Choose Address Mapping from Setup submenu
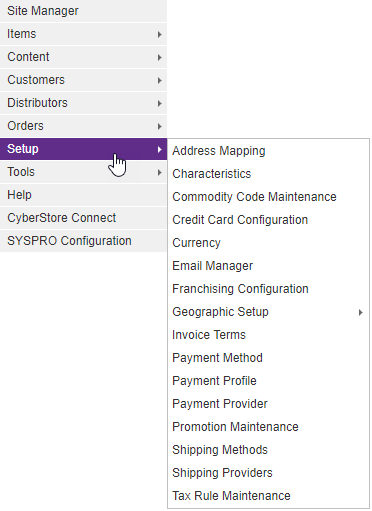372x511 pixels. click(x=268, y=151)
